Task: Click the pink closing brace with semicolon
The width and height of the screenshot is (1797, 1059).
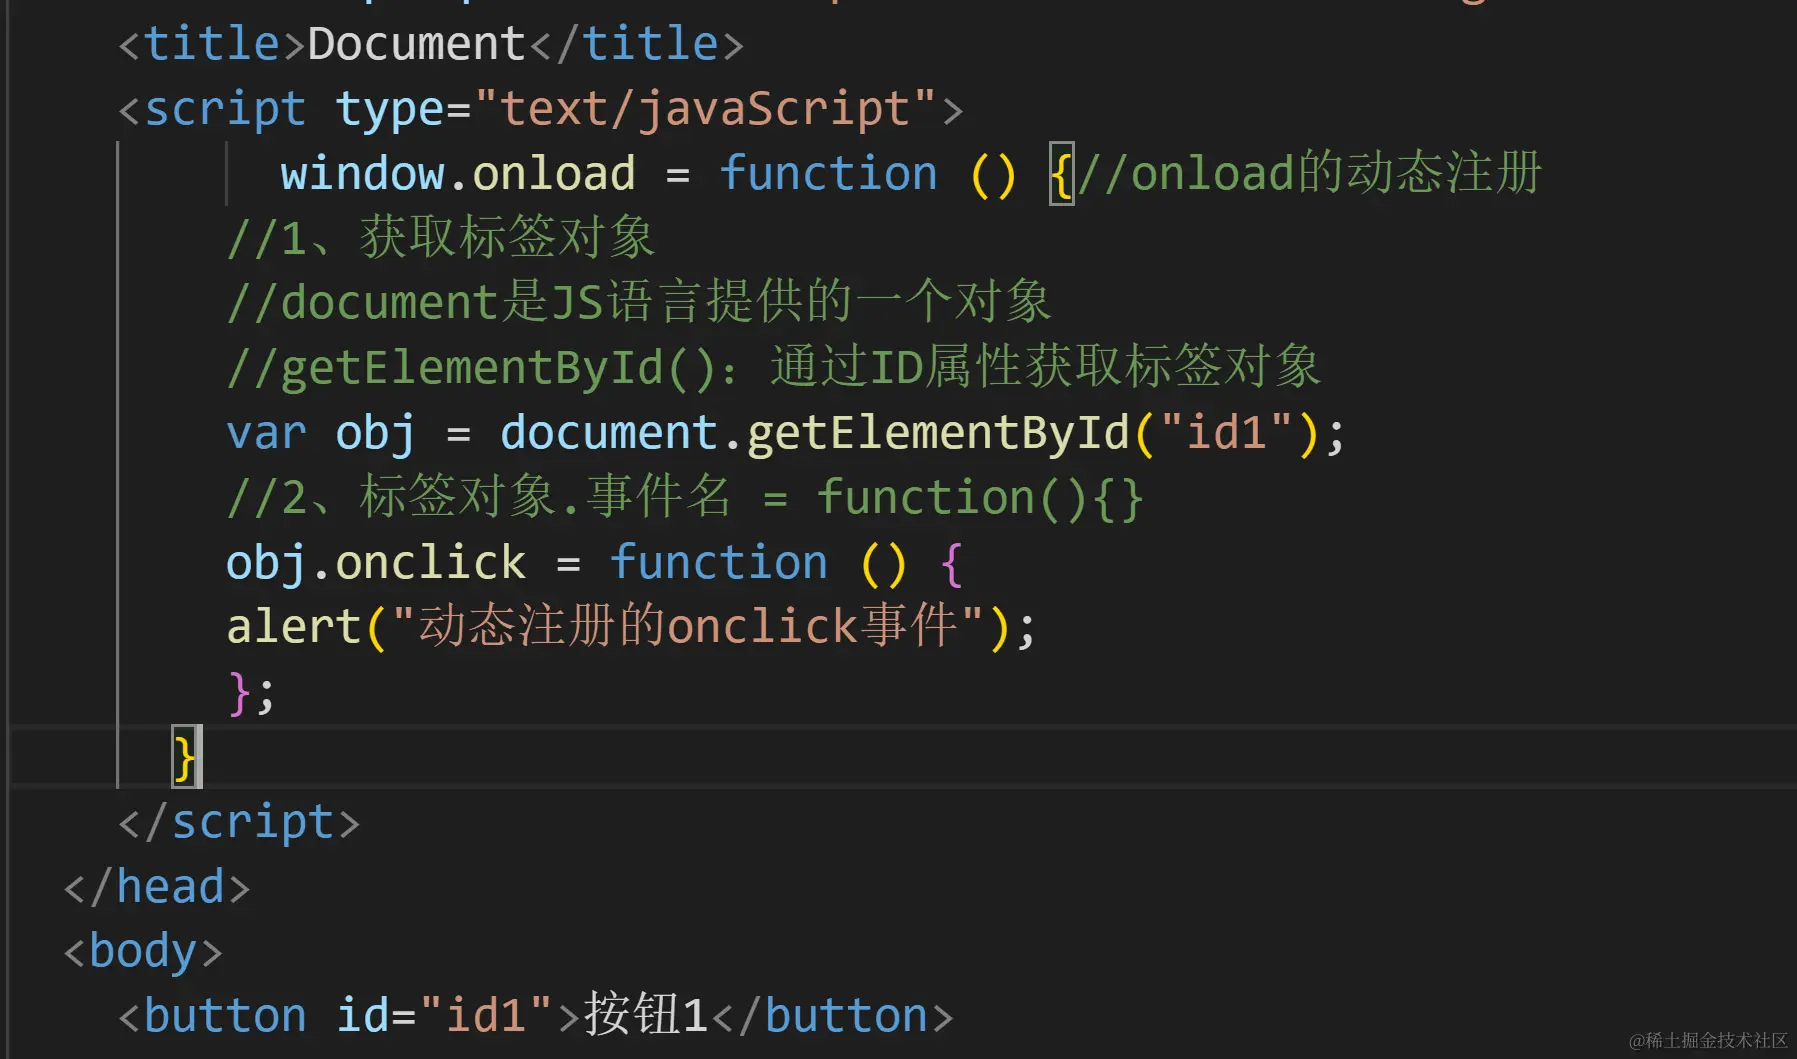Action: tap(251, 692)
